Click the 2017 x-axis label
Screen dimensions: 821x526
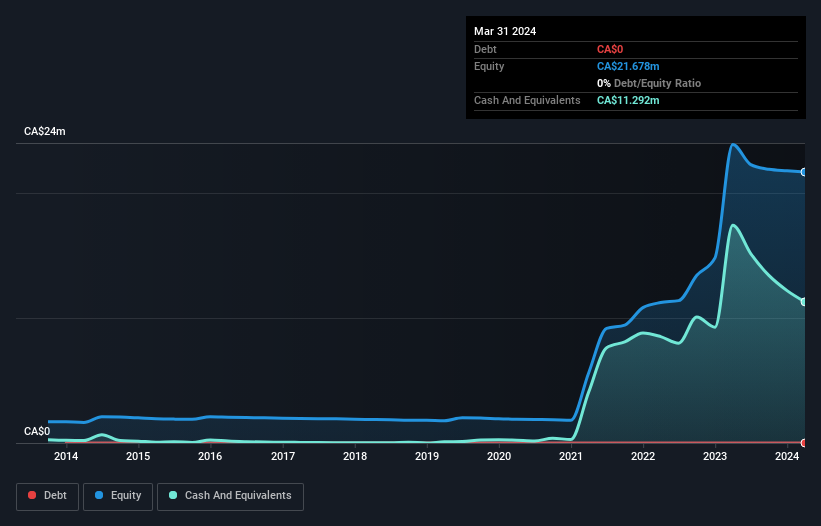pyautogui.click(x=283, y=456)
